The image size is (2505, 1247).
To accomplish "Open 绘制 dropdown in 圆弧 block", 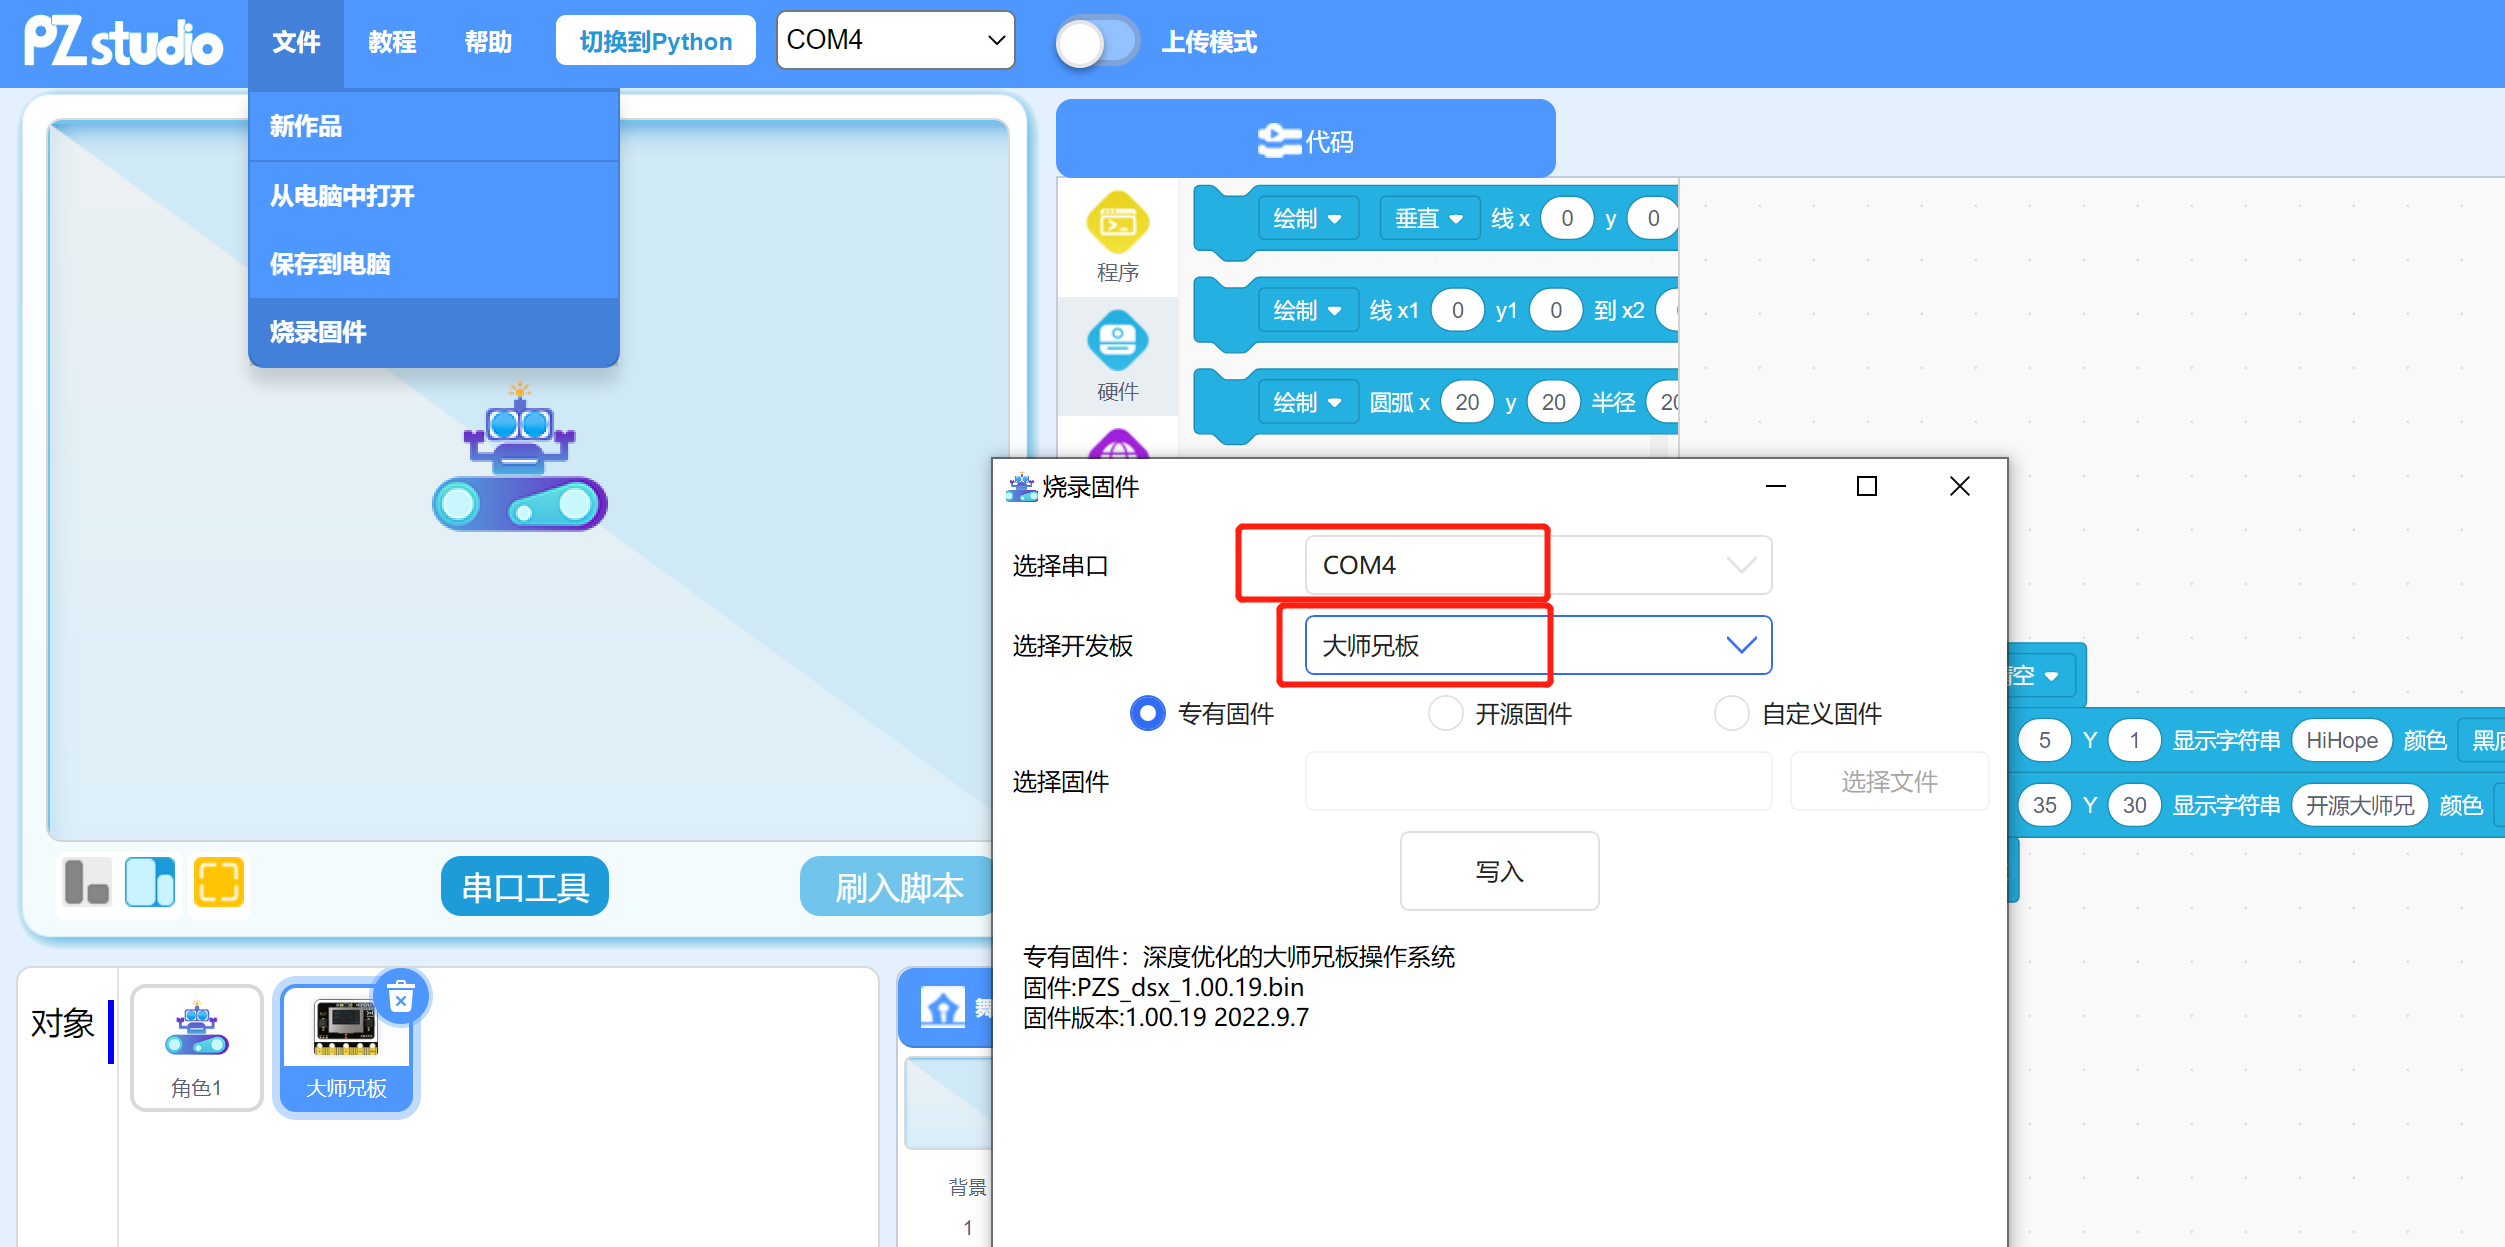I will [1308, 403].
